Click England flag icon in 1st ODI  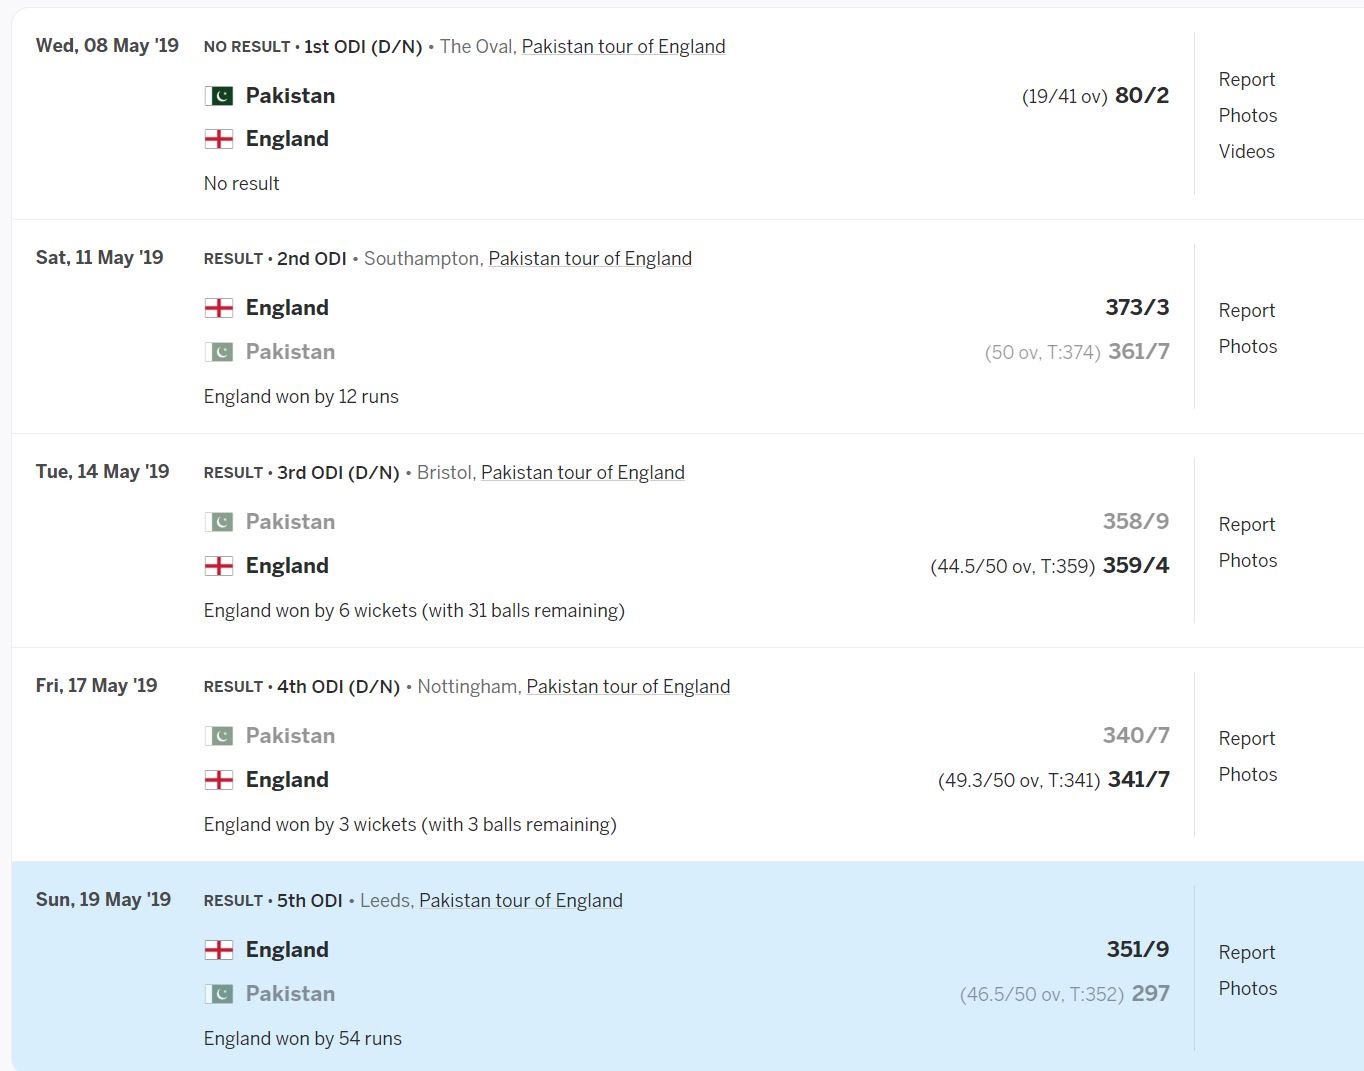tap(219, 139)
